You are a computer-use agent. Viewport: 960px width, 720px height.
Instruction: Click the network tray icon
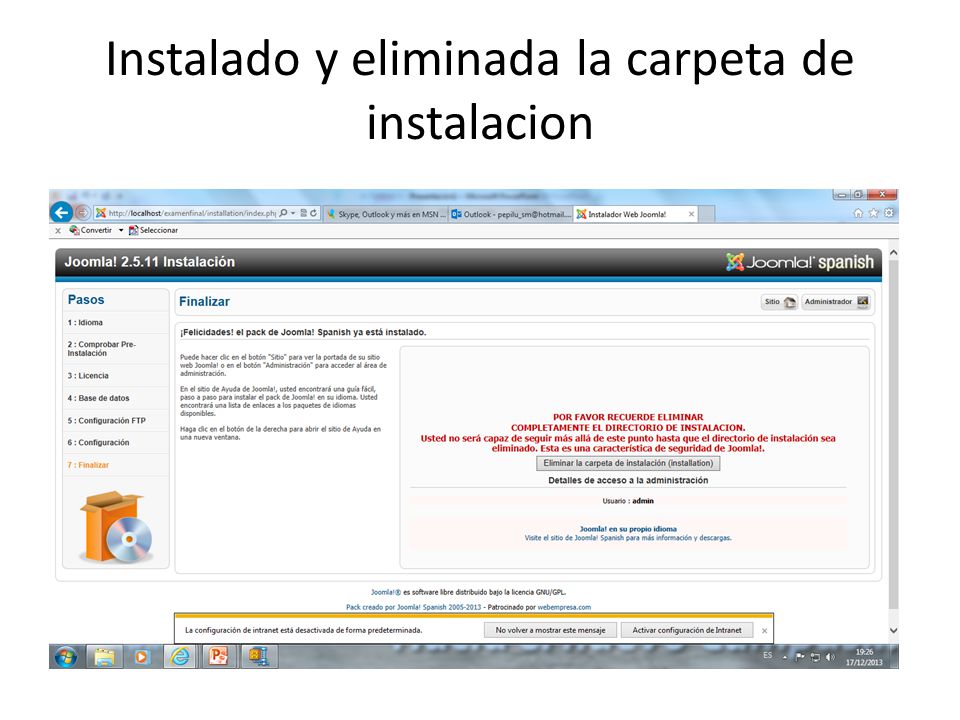click(815, 657)
